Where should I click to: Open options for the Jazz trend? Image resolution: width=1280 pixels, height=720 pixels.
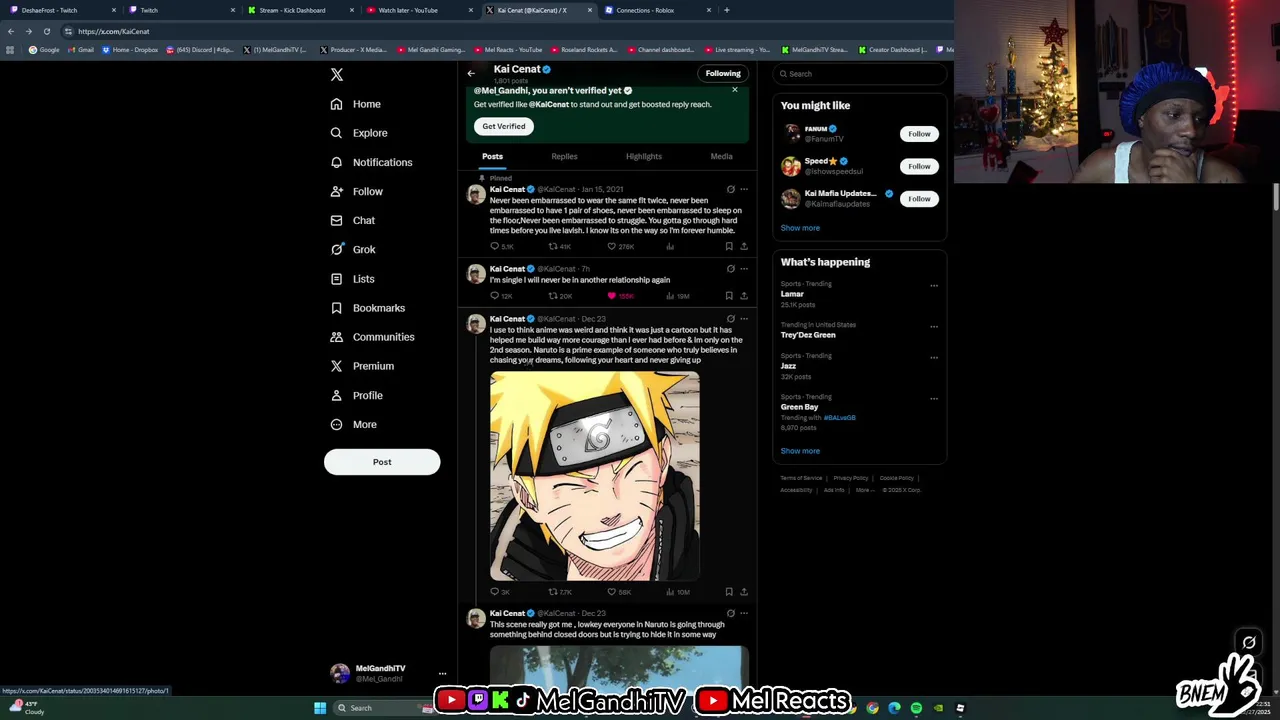click(x=934, y=357)
